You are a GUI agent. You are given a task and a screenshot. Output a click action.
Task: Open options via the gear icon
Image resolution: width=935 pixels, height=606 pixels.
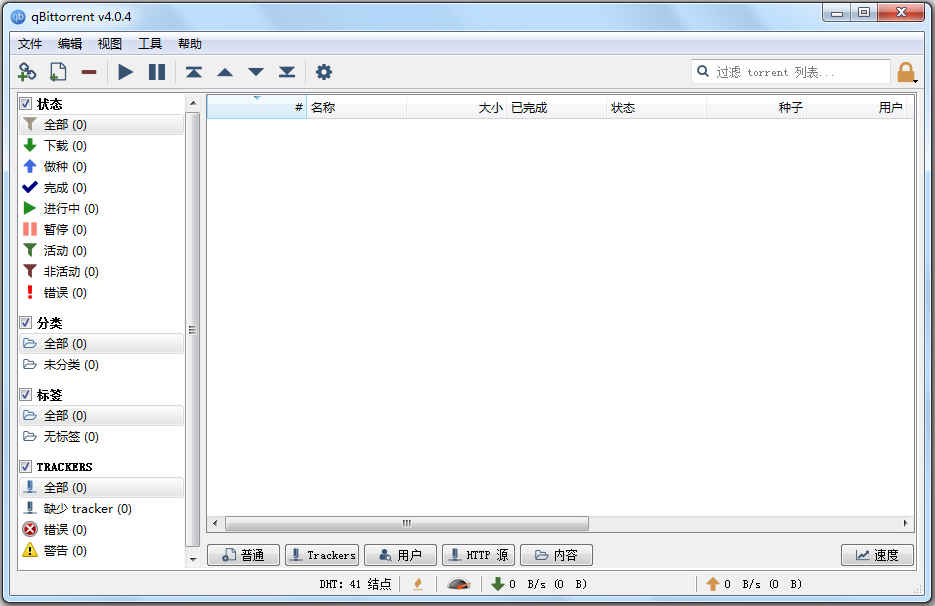(324, 72)
